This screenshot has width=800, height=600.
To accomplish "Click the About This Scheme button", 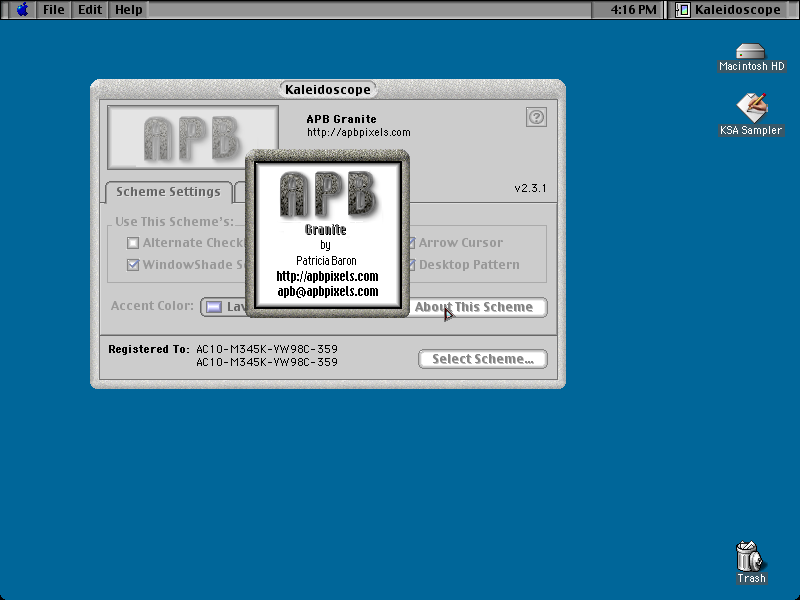I will click(x=478, y=307).
